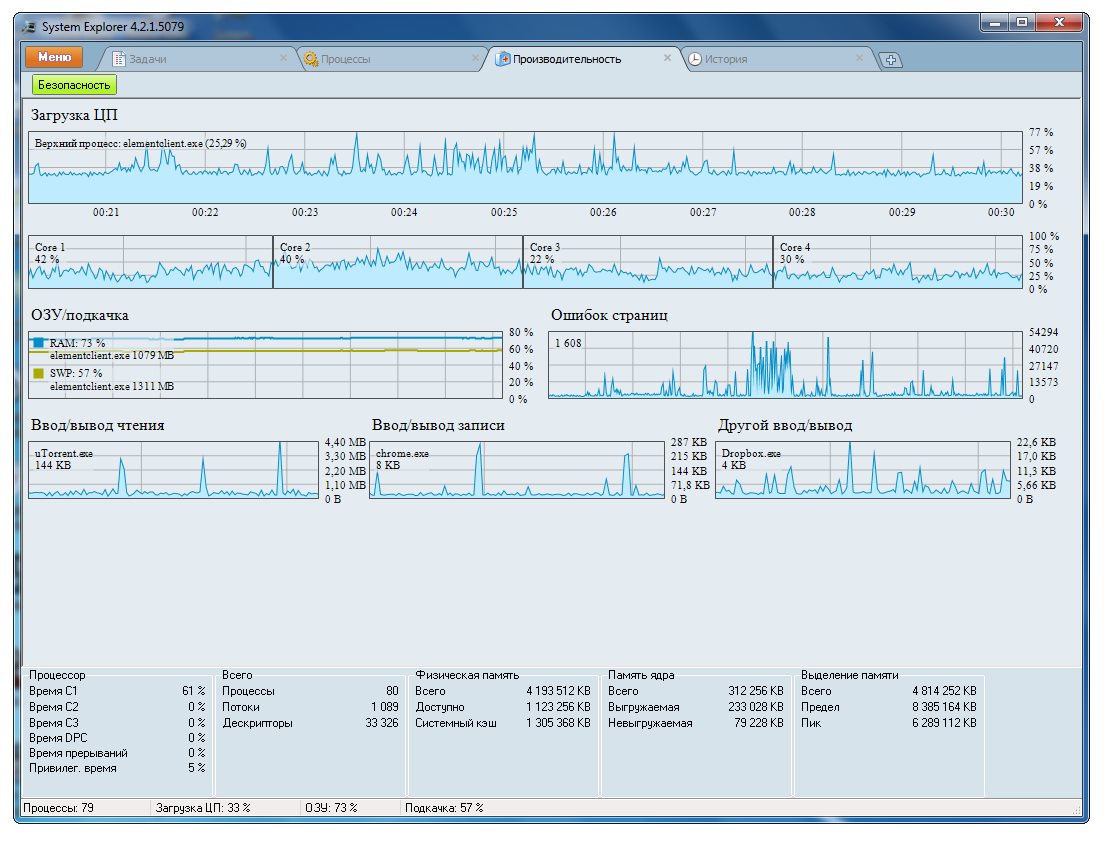Open the История tab

(x=725, y=59)
